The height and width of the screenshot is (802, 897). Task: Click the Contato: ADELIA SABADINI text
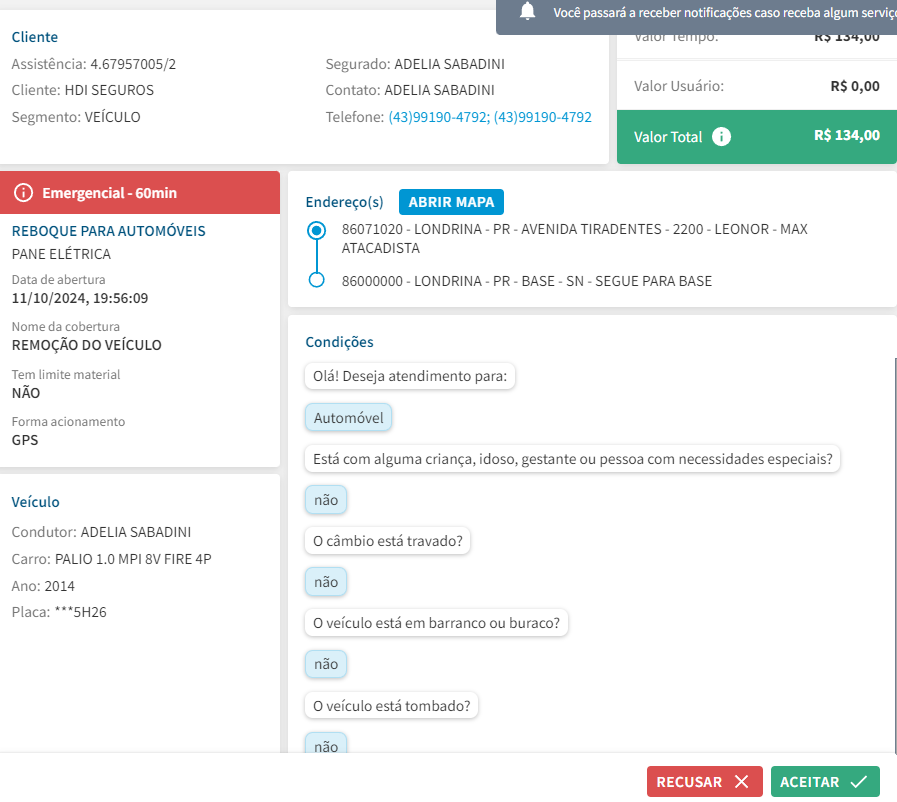[x=410, y=90]
